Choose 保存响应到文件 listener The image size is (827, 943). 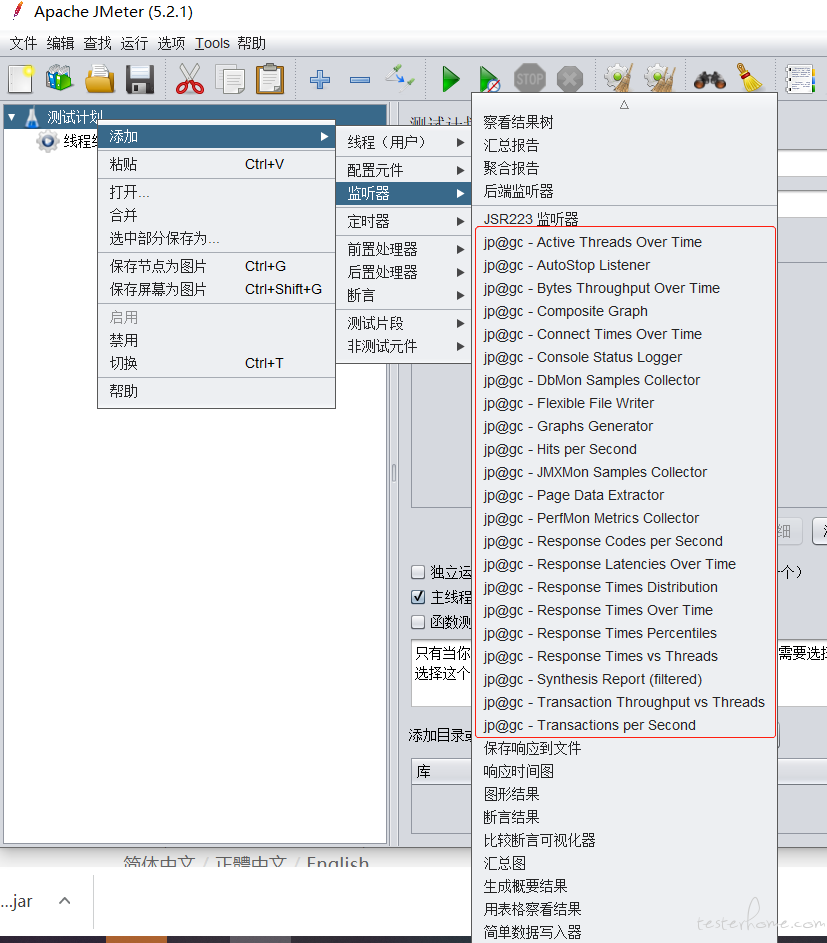624,748
